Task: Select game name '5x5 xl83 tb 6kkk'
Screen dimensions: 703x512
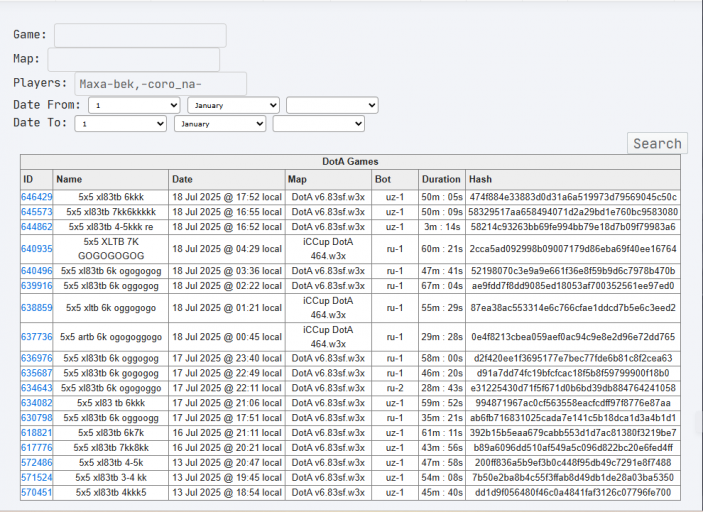Action: (x=111, y=403)
